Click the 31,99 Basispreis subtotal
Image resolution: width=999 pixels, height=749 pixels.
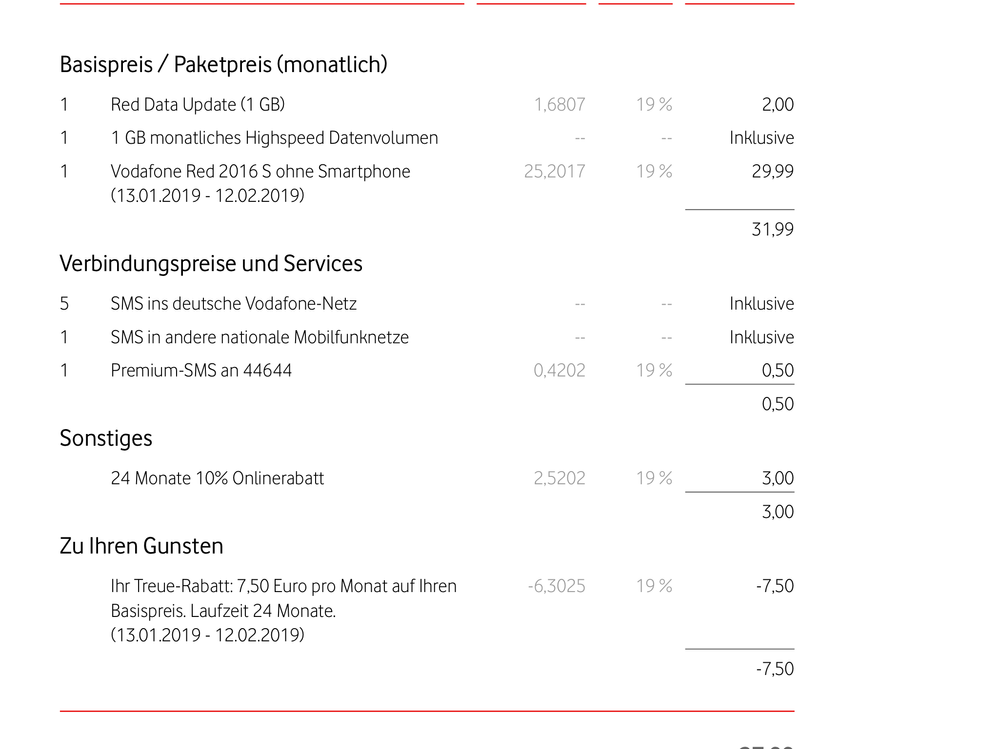click(x=772, y=230)
